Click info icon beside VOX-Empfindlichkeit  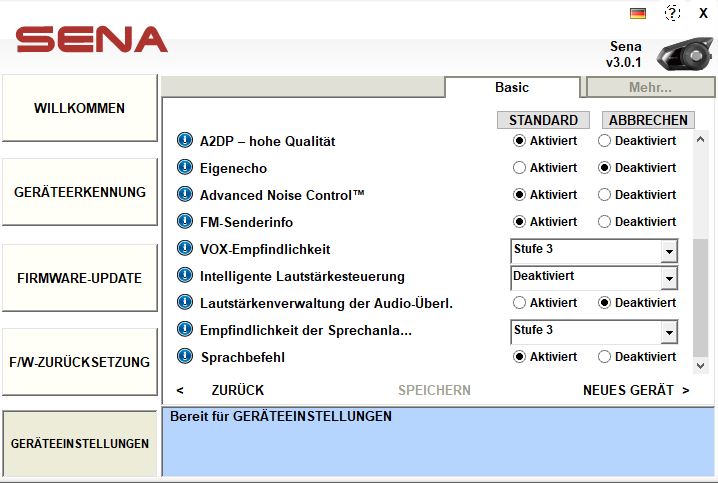[184, 249]
